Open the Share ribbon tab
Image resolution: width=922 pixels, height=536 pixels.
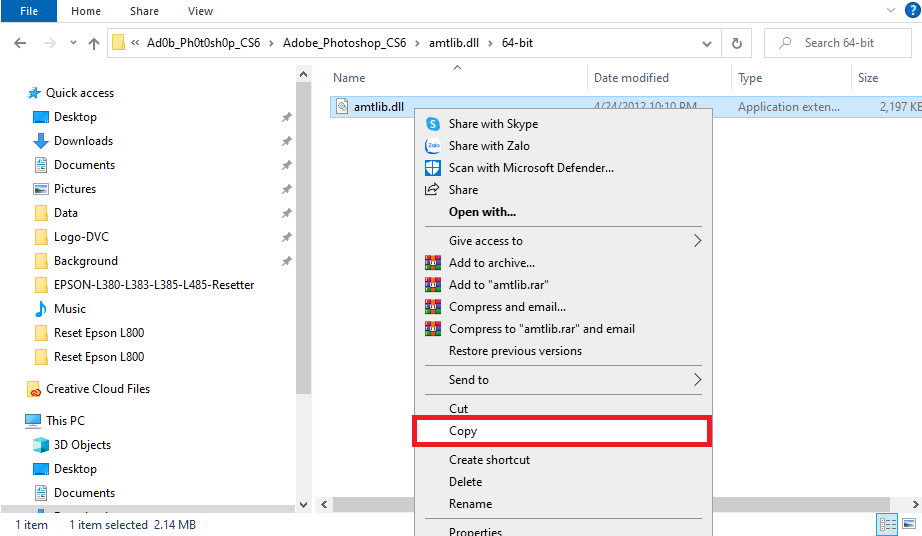[144, 11]
